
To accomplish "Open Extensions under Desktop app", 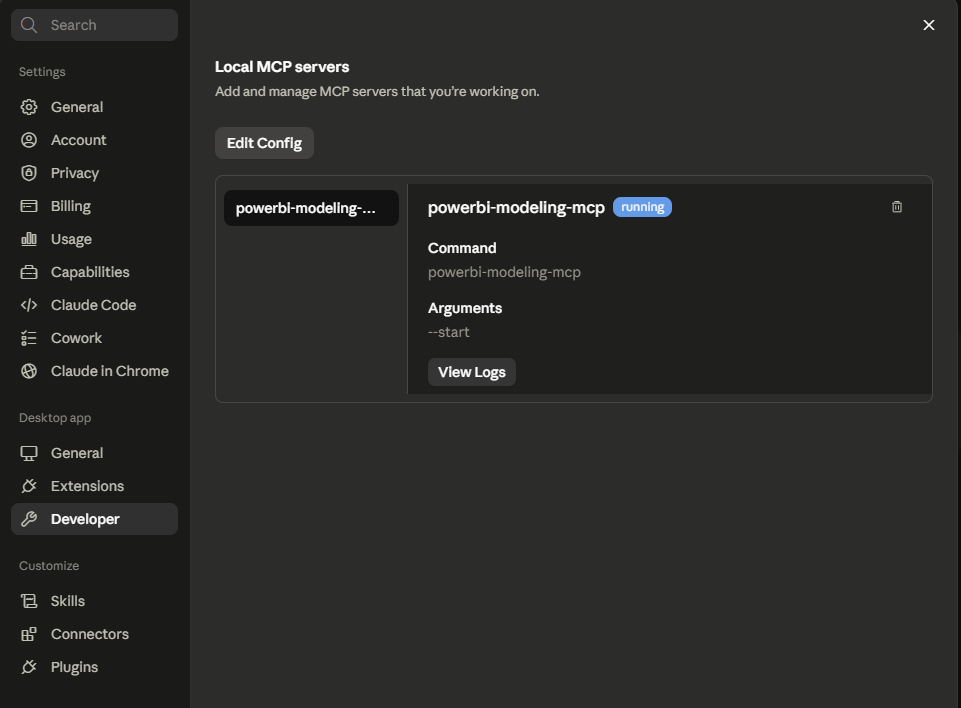I will click(x=94, y=486).
